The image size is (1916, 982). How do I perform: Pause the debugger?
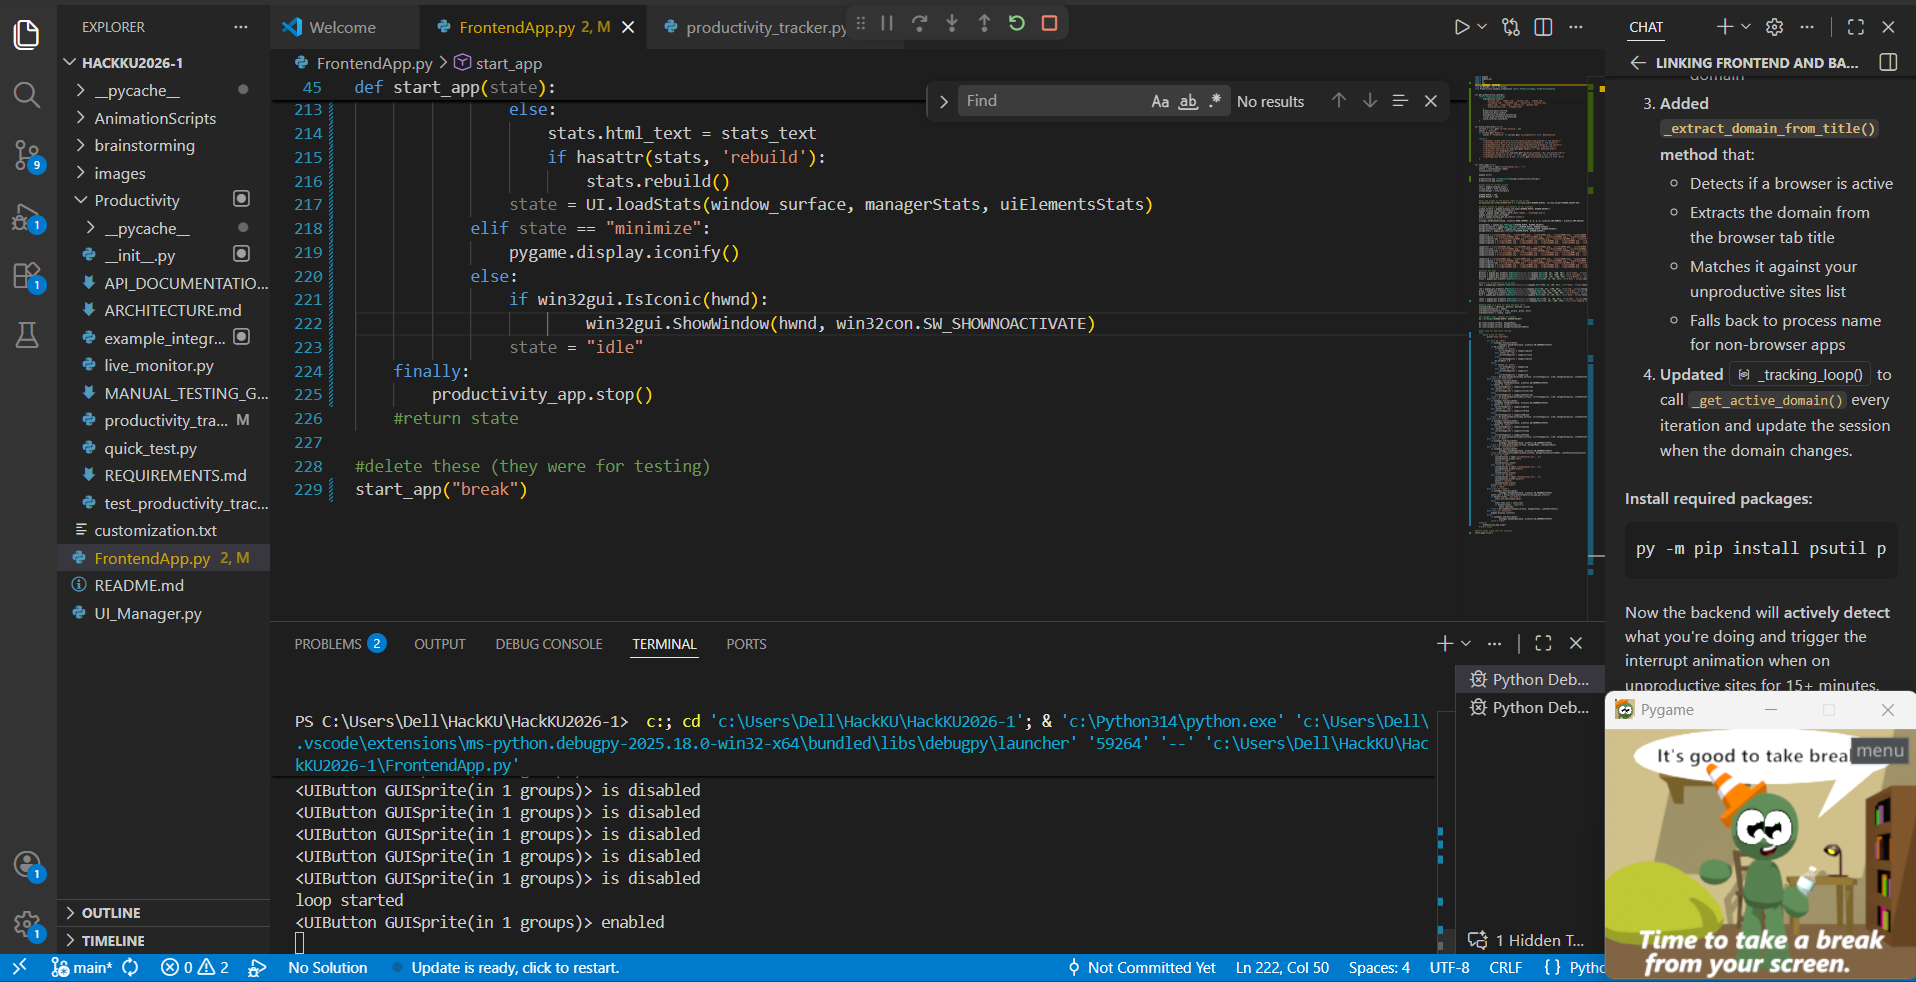887,23
